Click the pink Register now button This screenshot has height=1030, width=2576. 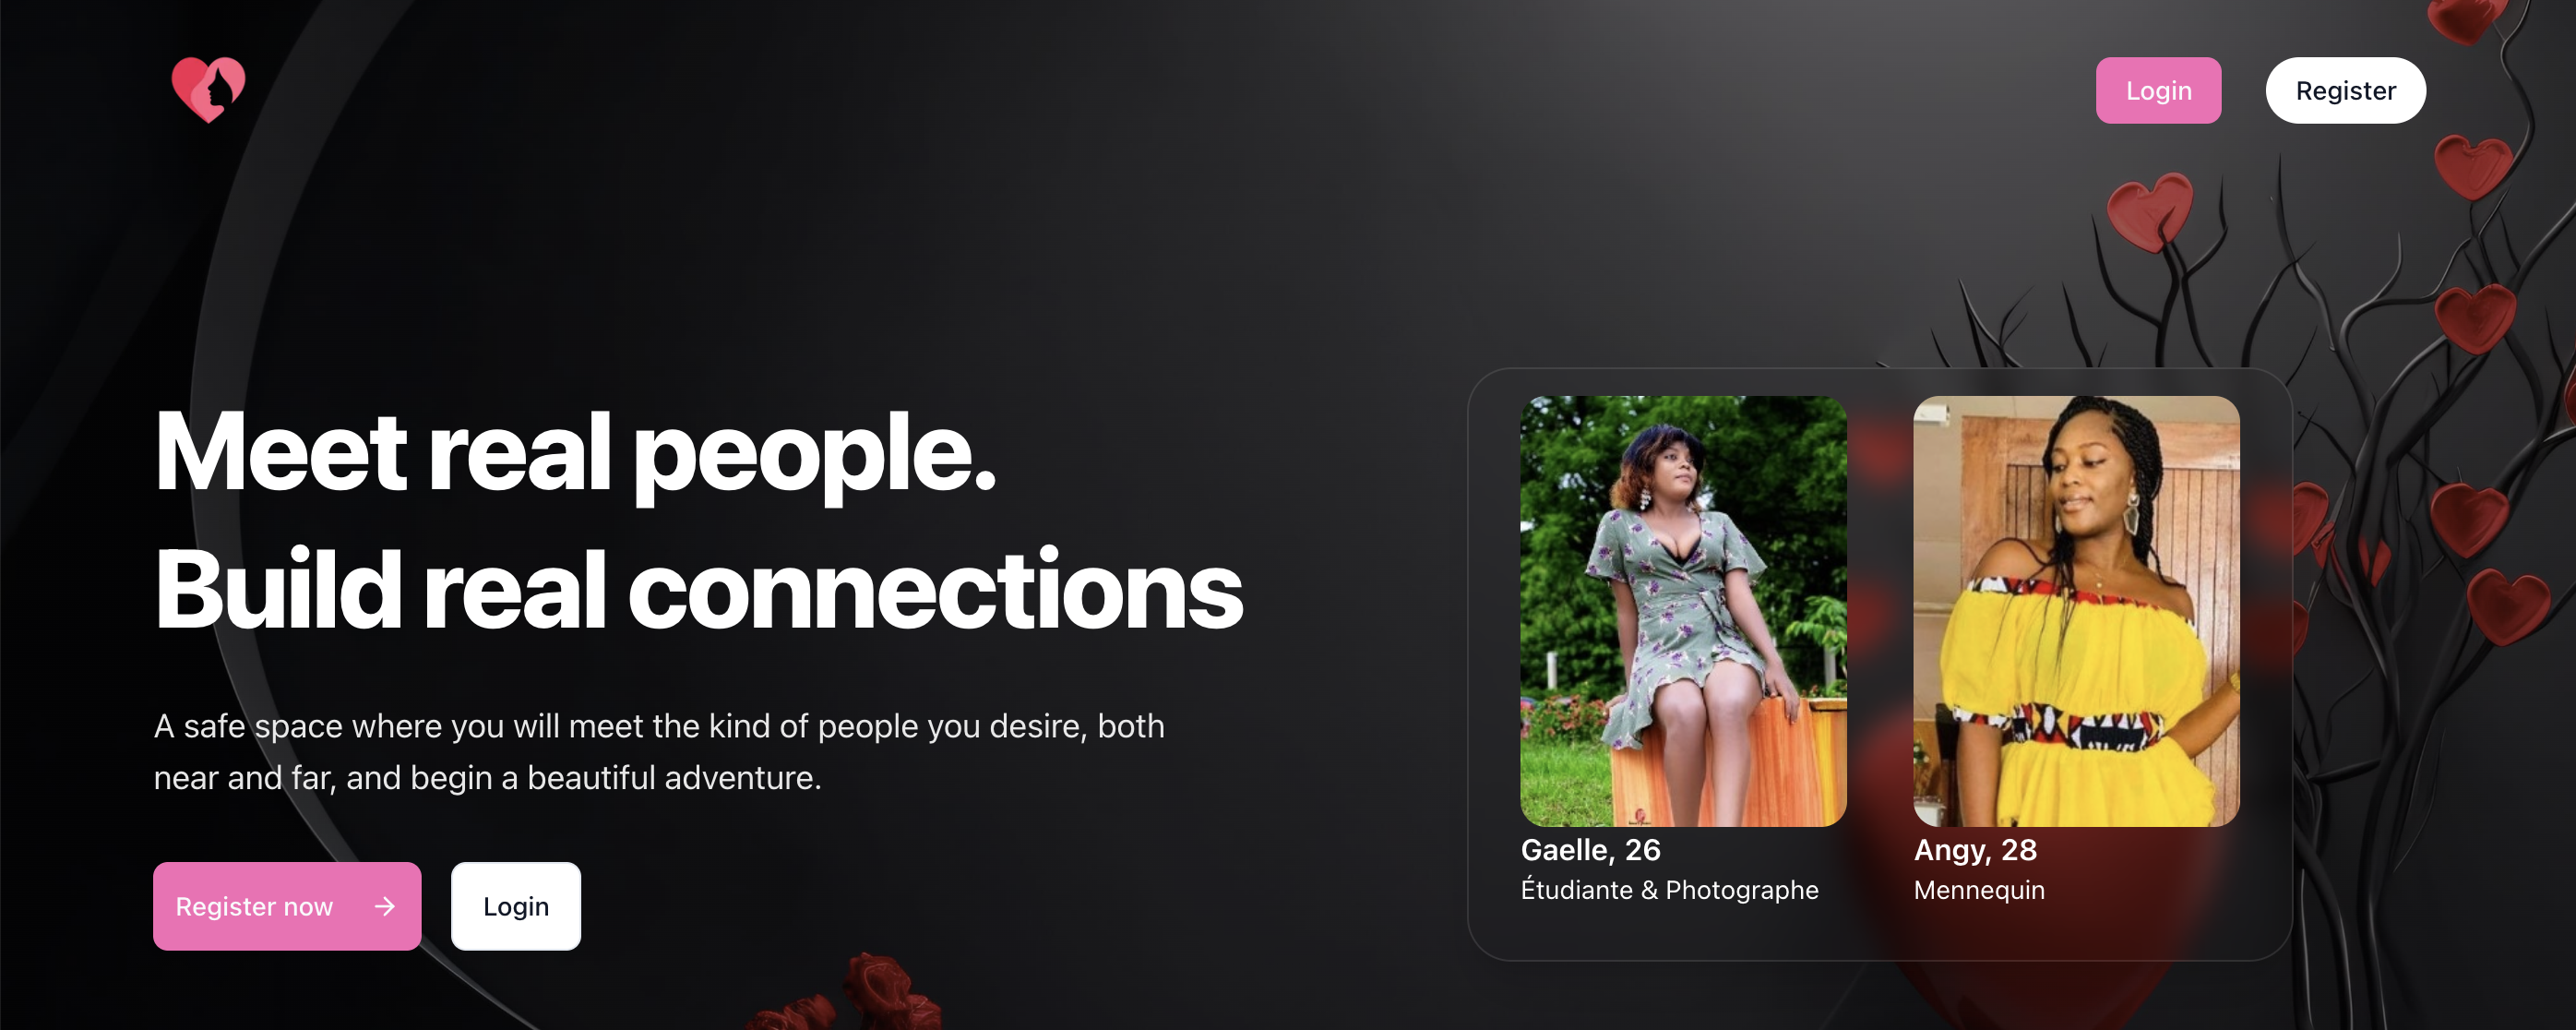pos(287,906)
